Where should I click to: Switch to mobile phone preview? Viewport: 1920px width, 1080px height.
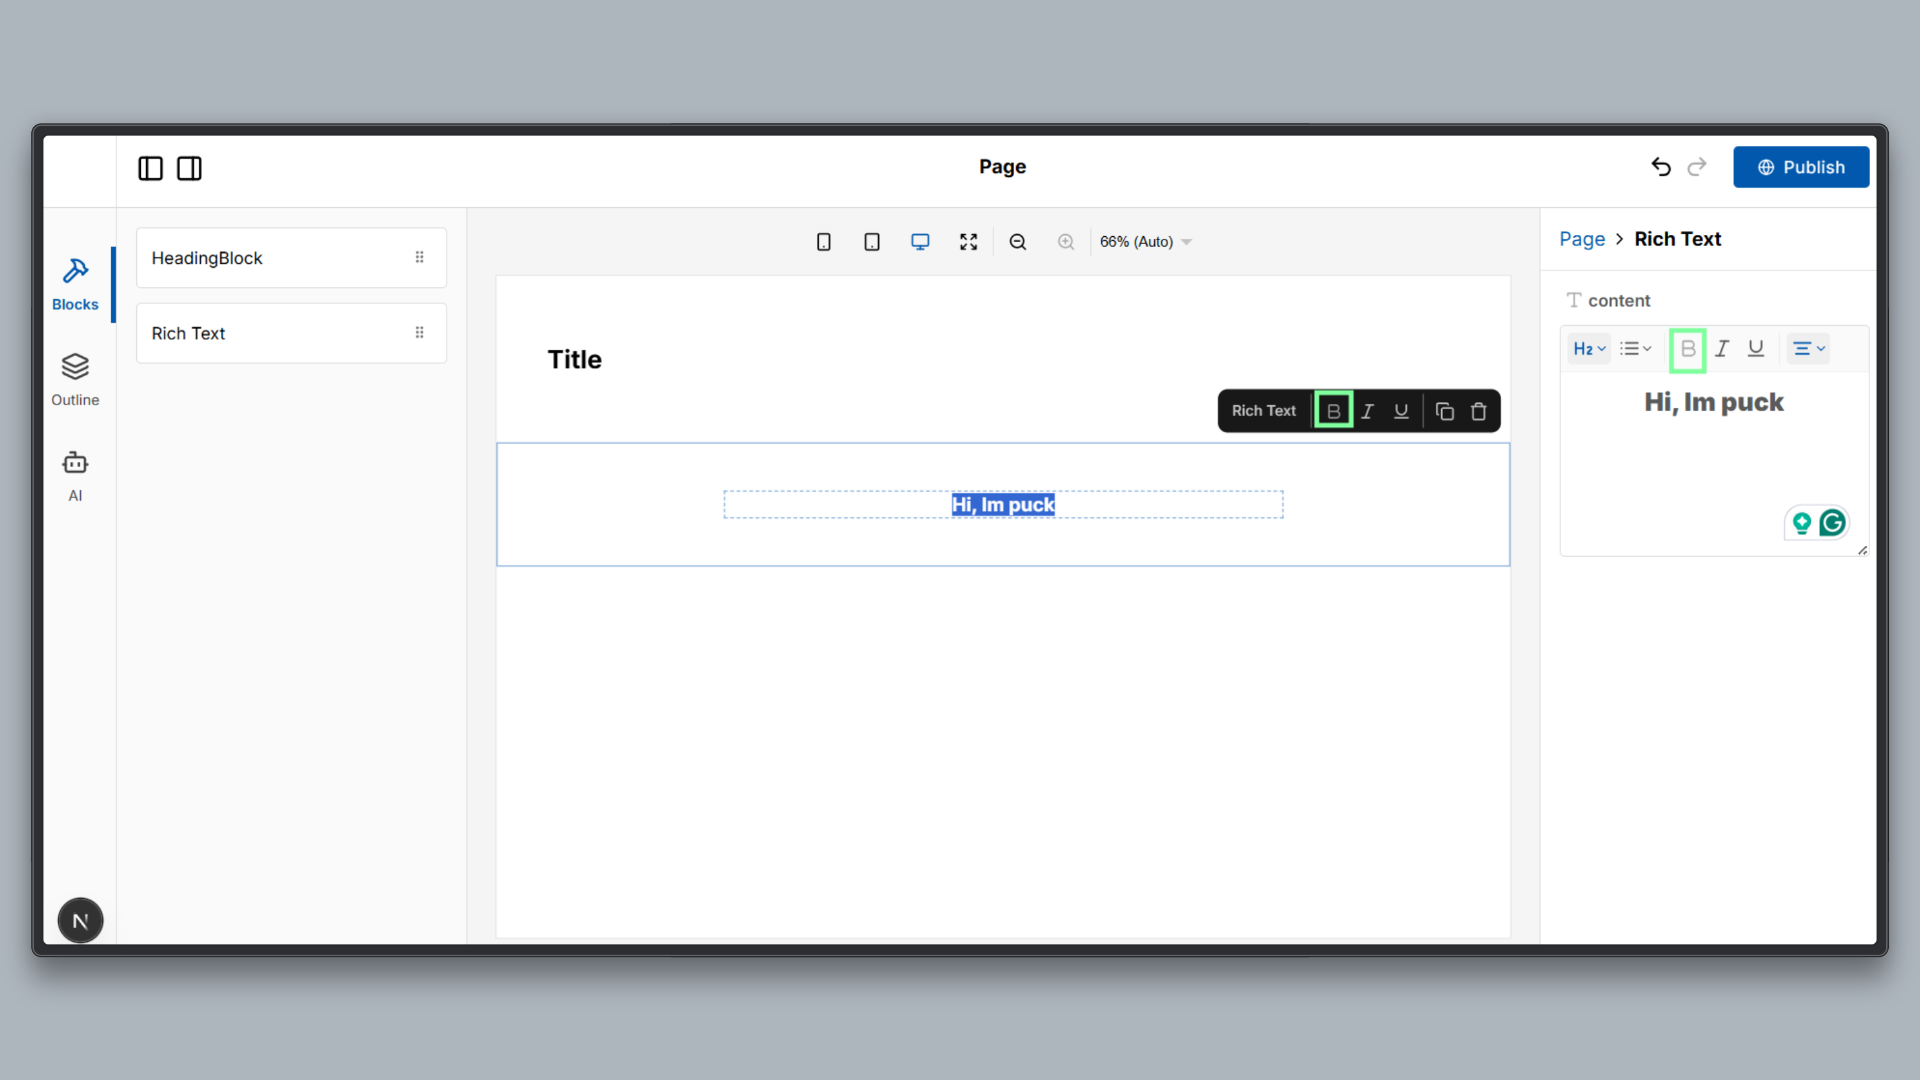point(823,241)
